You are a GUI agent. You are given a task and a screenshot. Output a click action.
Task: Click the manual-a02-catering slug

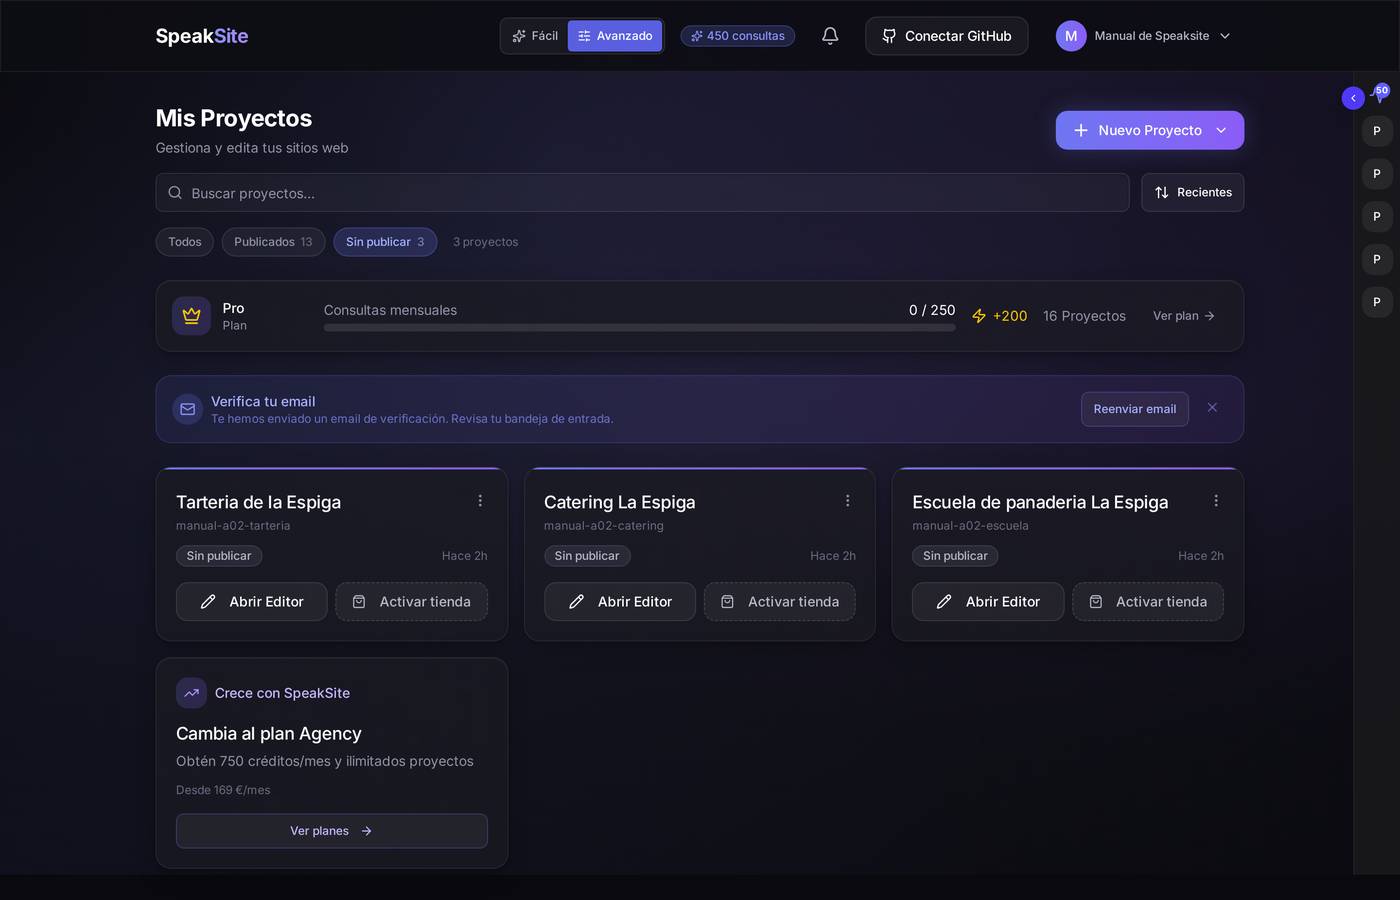604,526
